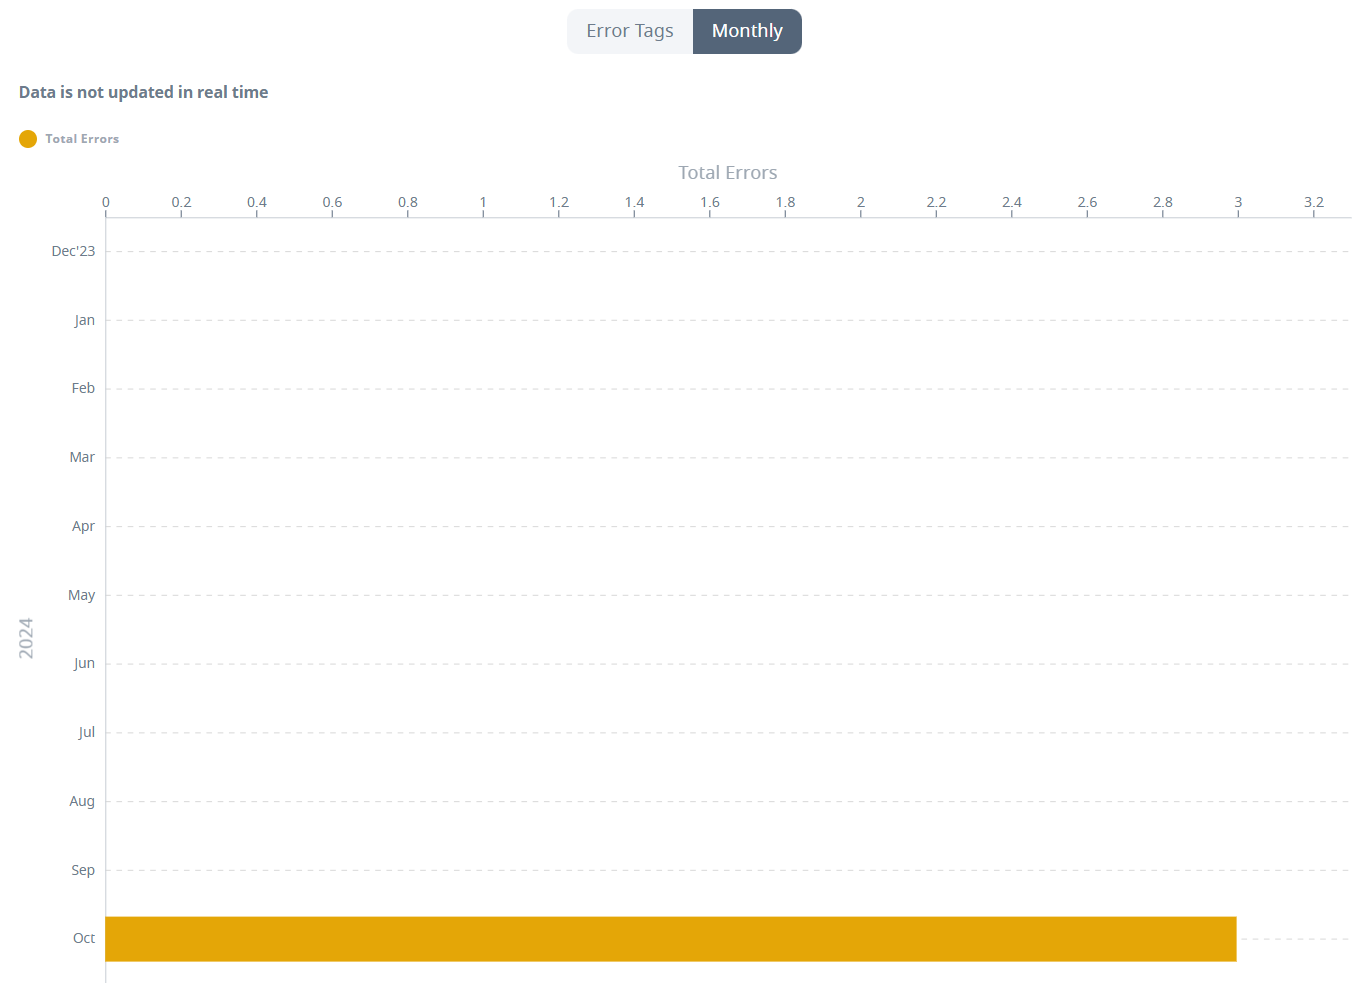The image size is (1370, 983).
Task: Click the Jan month label
Action: point(84,320)
